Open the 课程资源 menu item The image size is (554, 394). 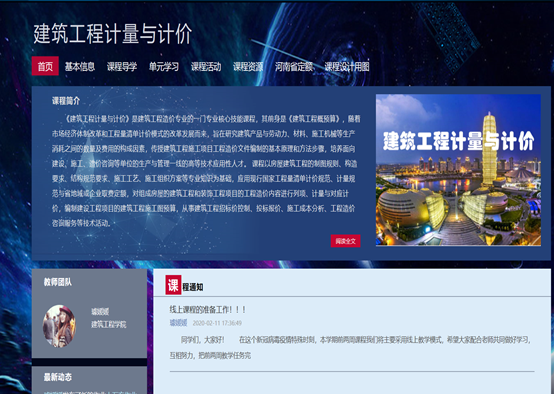[248, 66]
